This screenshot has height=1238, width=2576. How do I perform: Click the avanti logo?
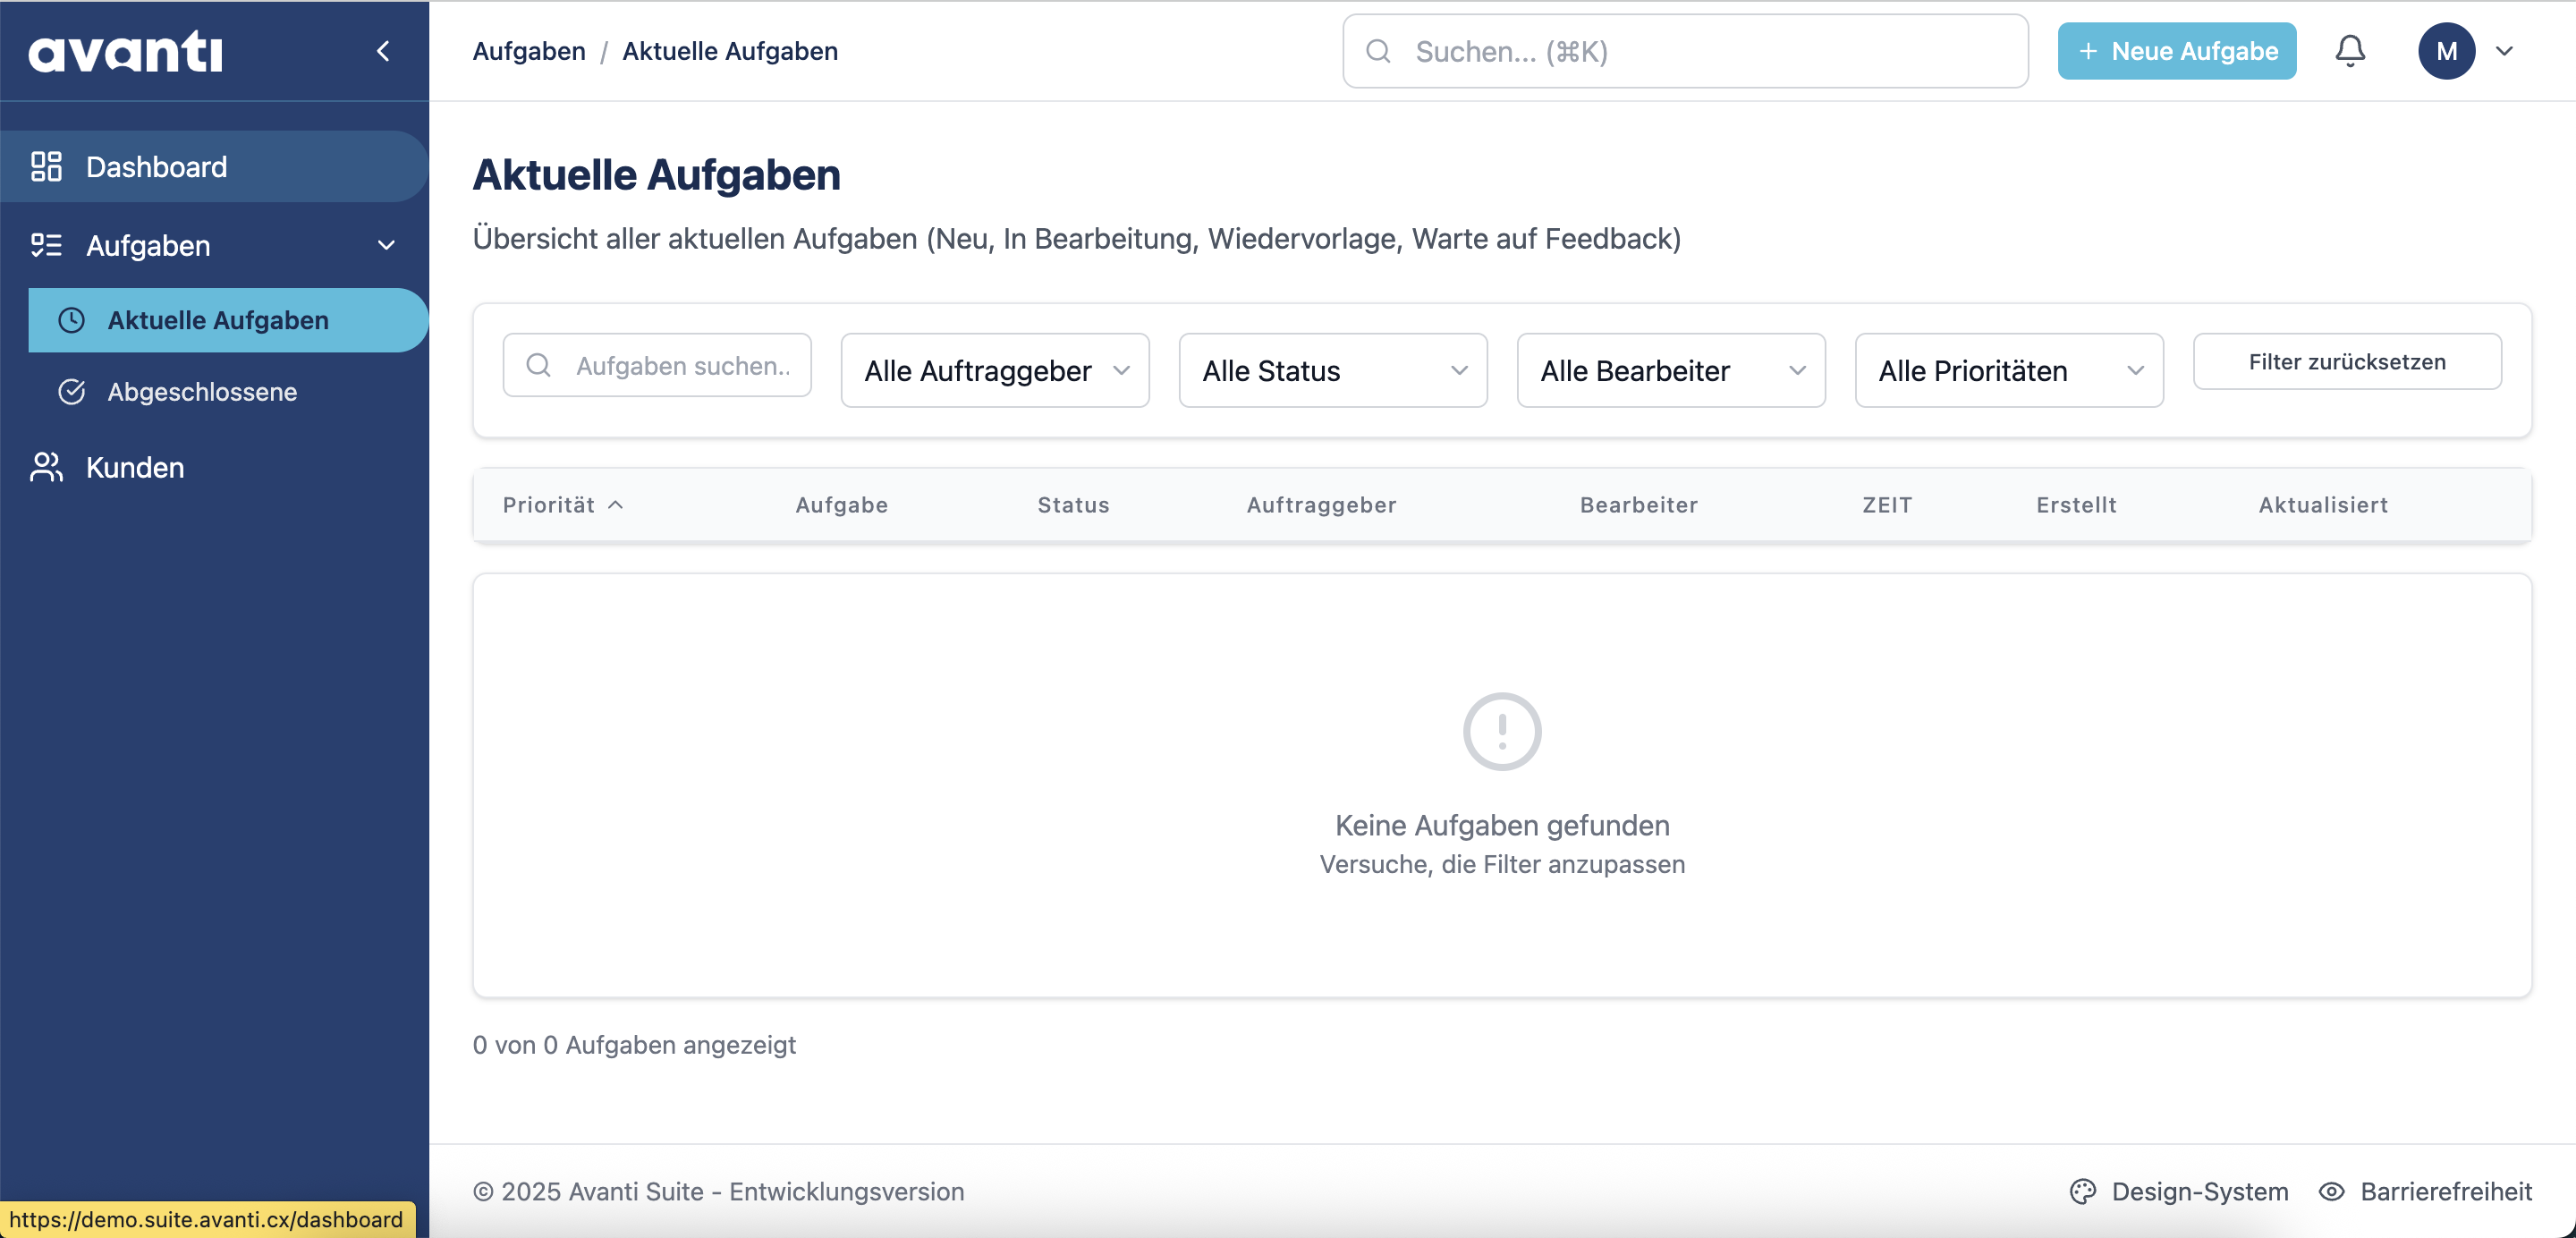pyautogui.click(x=125, y=51)
